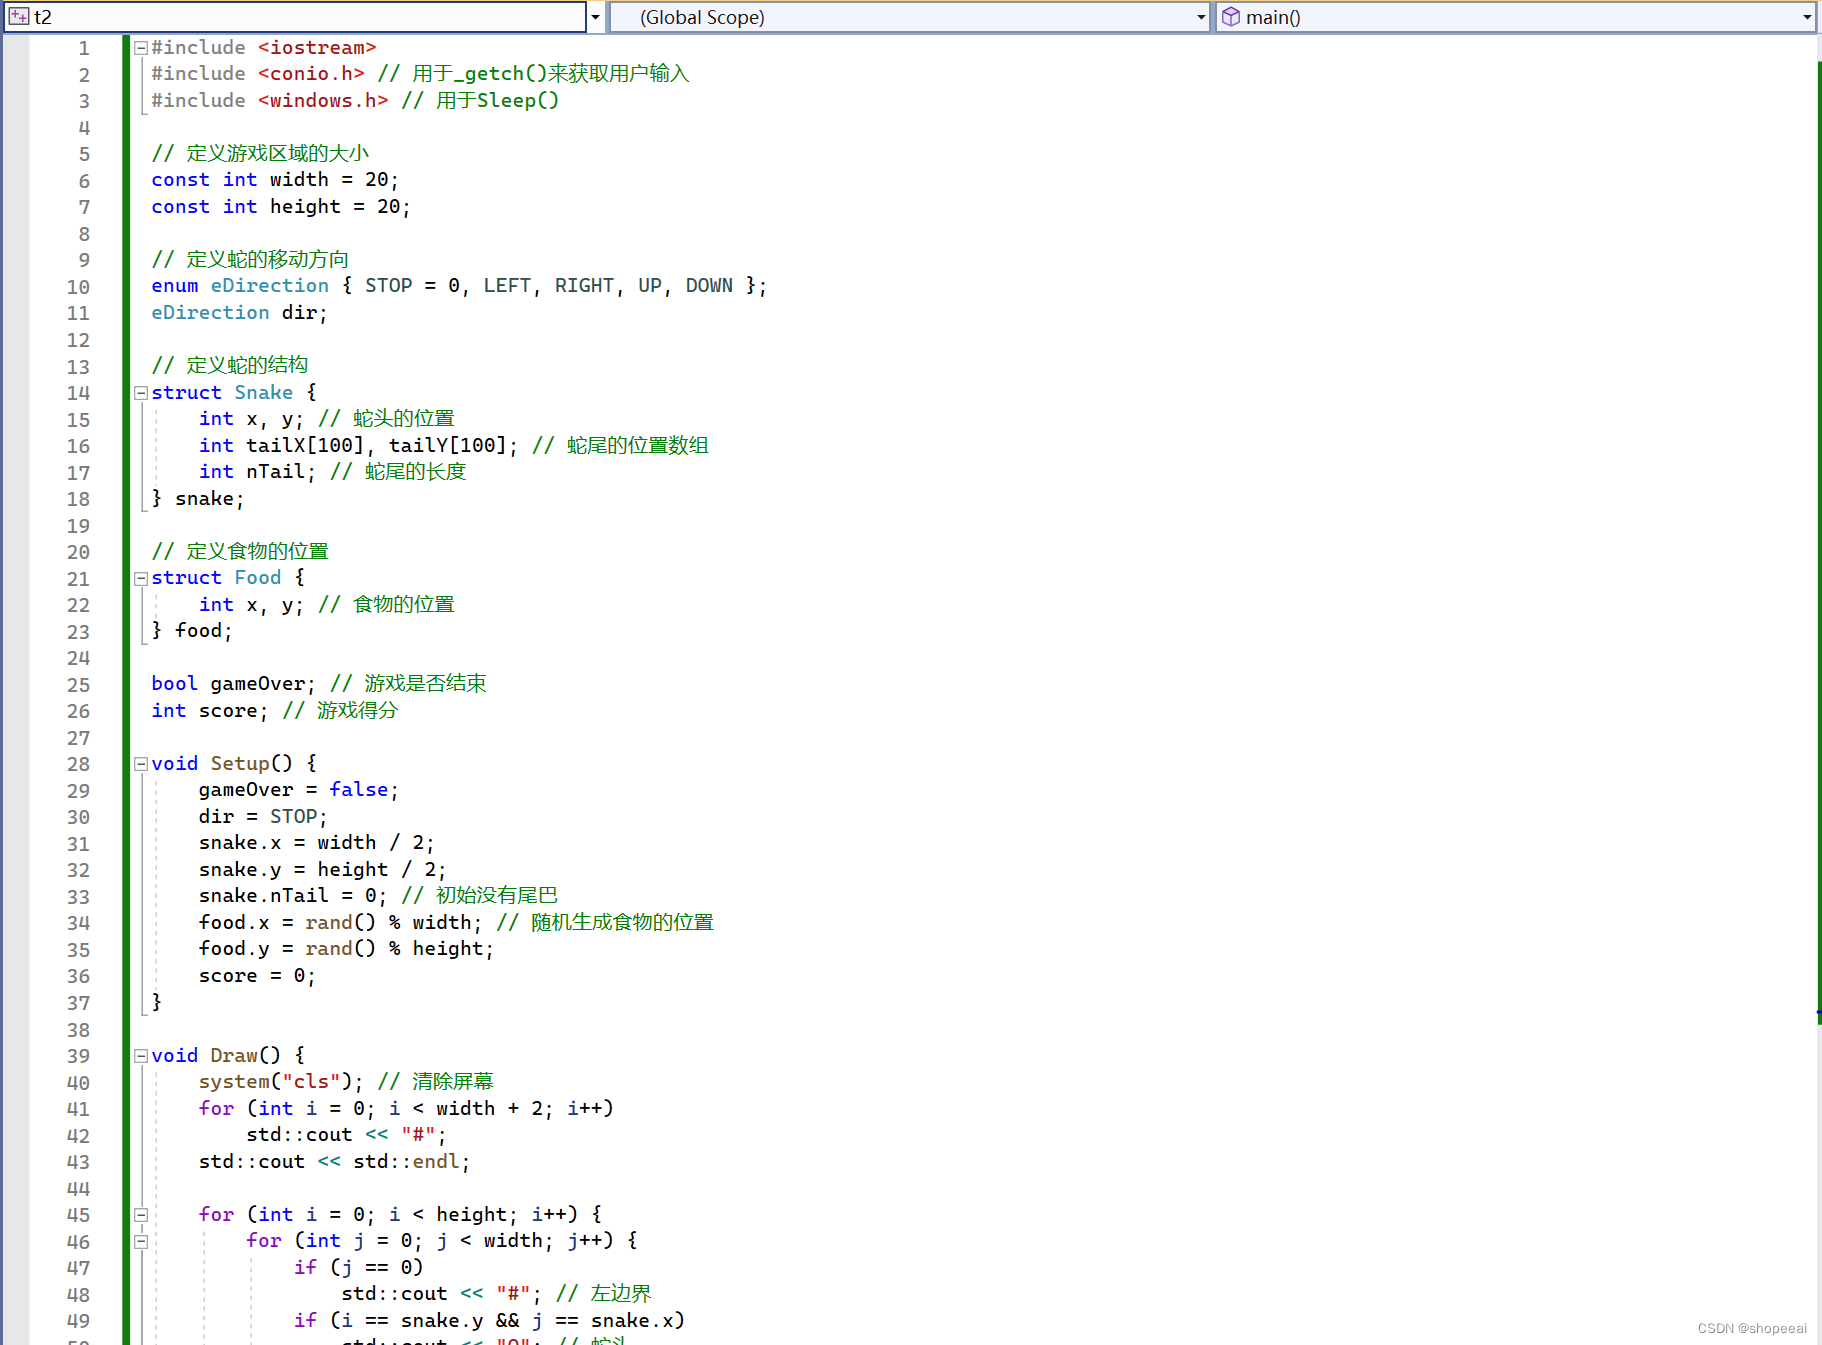Click the 'eDirection' type name on the enum line

[x=270, y=286]
